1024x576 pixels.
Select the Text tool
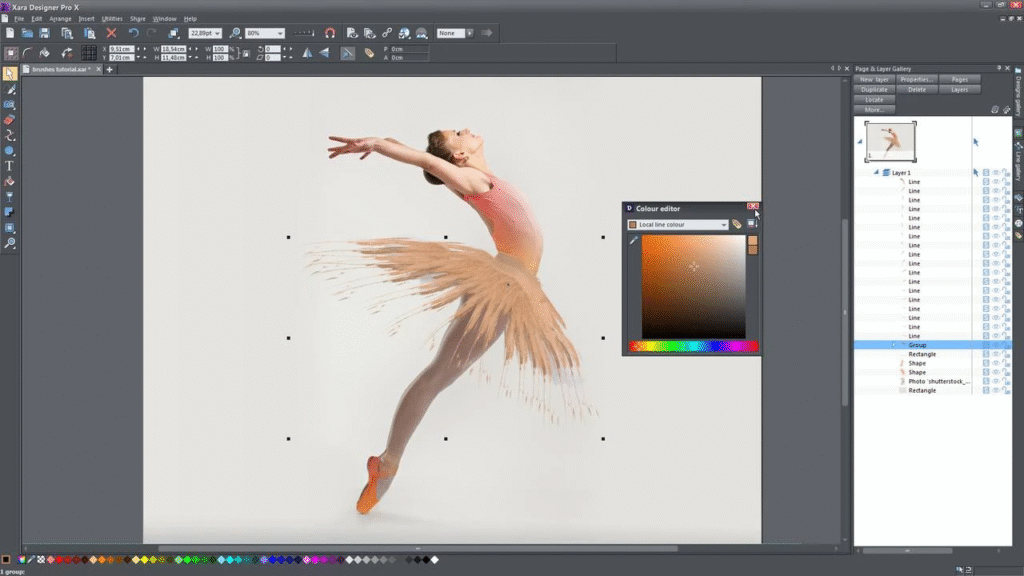pos(10,166)
